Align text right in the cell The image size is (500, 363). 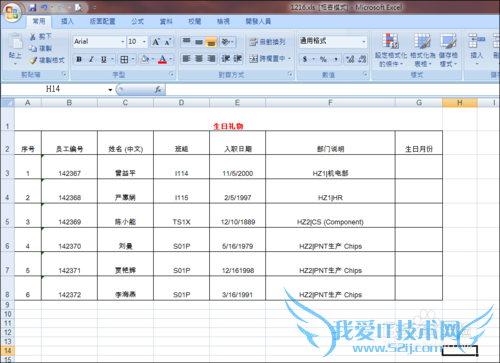(x=211, y=59)
